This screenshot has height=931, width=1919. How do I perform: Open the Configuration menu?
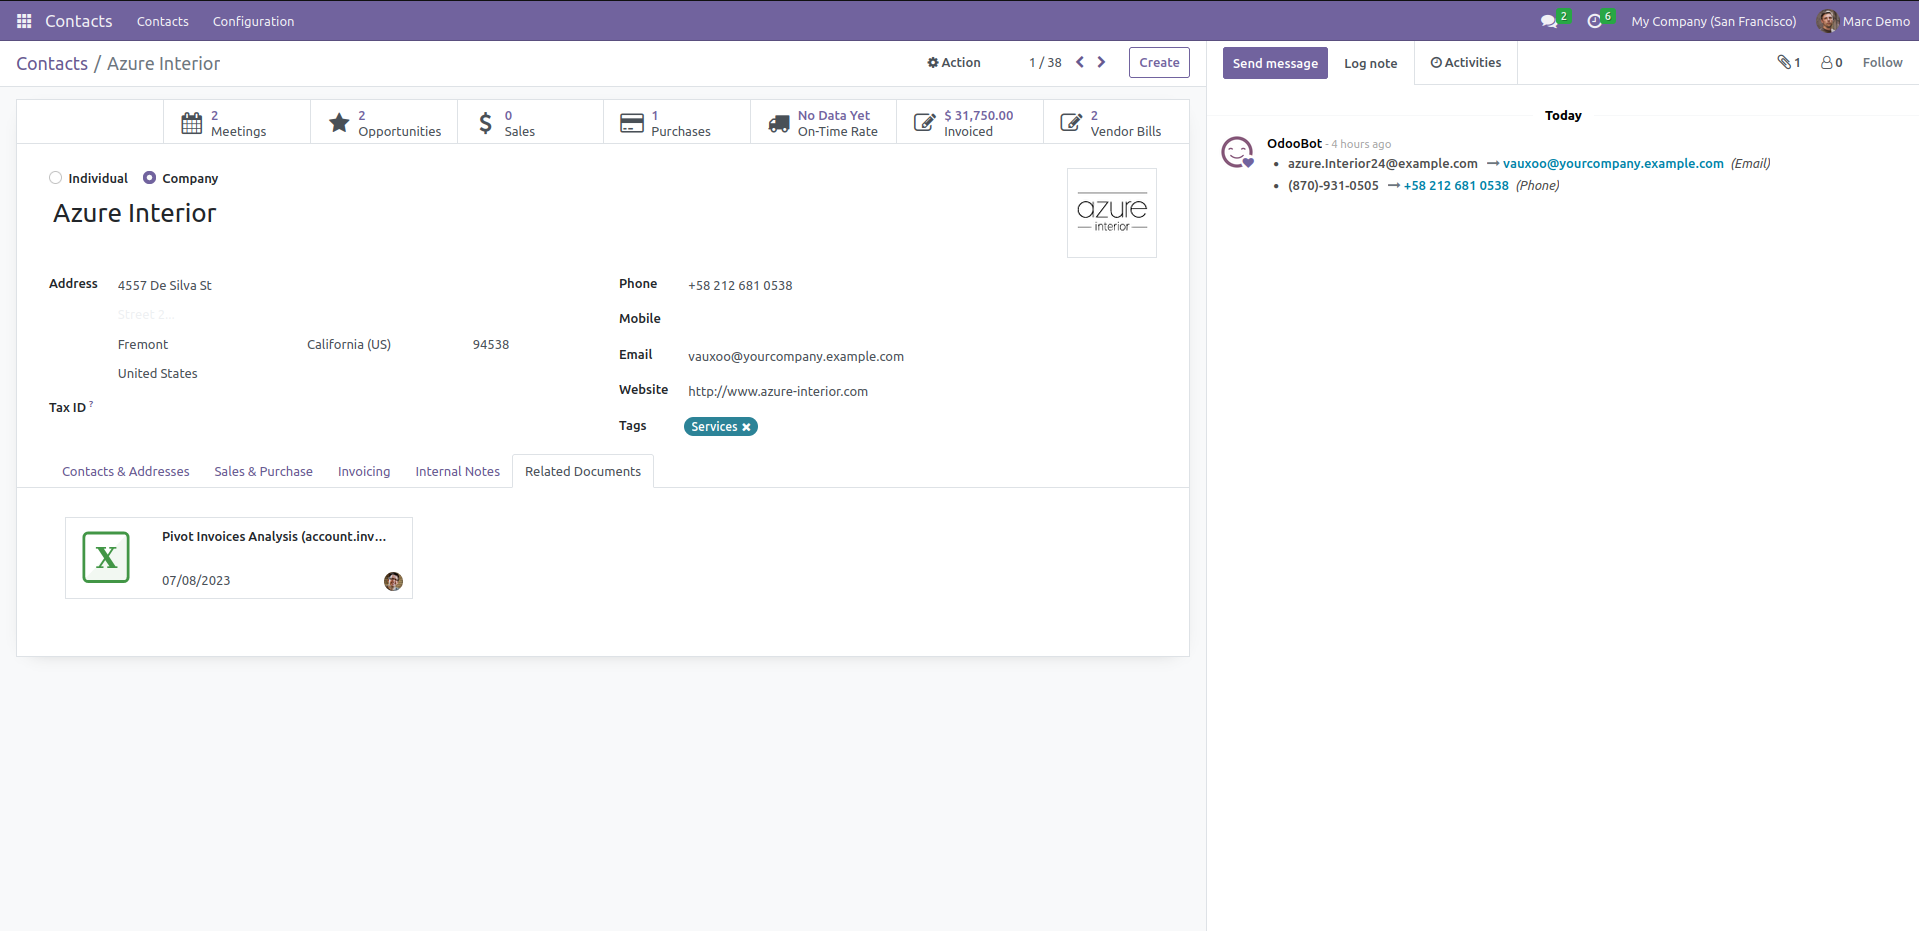[x=253, y=21]
